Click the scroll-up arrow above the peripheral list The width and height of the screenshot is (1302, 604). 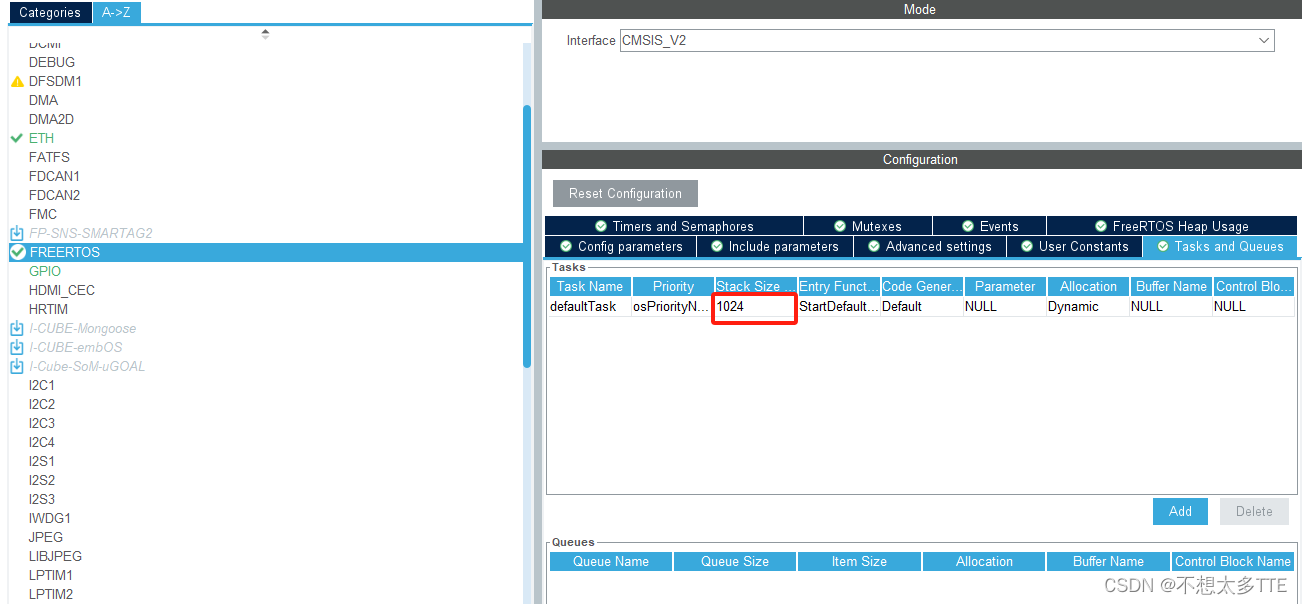coord(265,33)
